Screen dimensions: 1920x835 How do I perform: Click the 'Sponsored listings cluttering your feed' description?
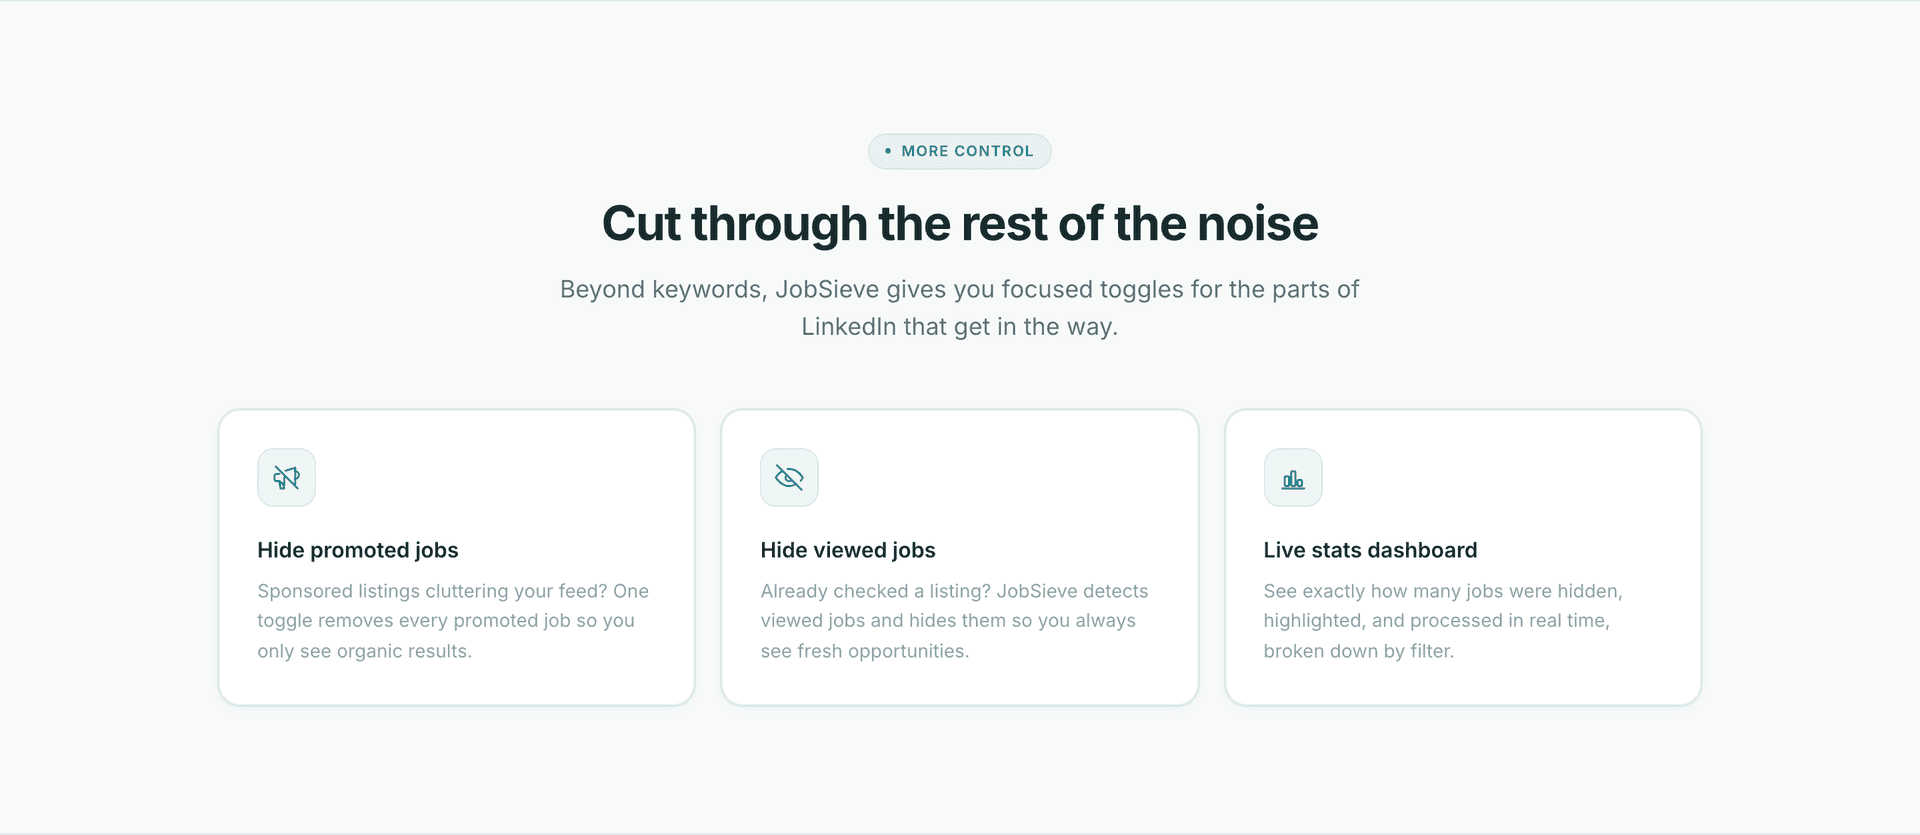click(x=453, y=621)
